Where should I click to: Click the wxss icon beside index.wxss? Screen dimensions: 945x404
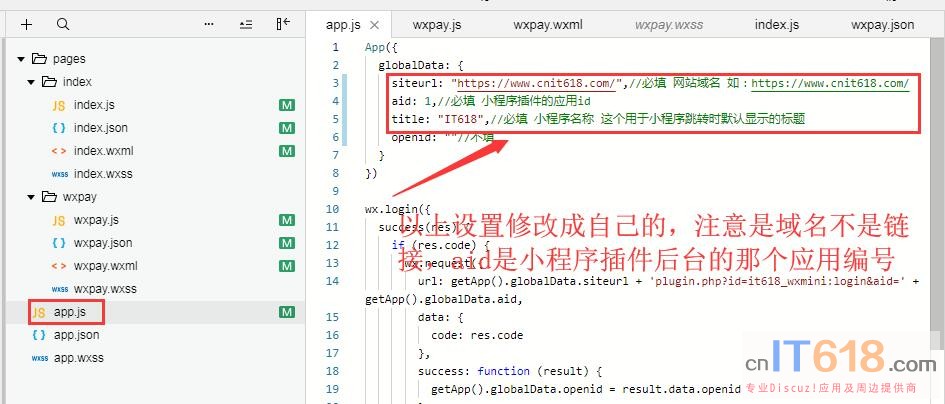[x=59, y=174]
